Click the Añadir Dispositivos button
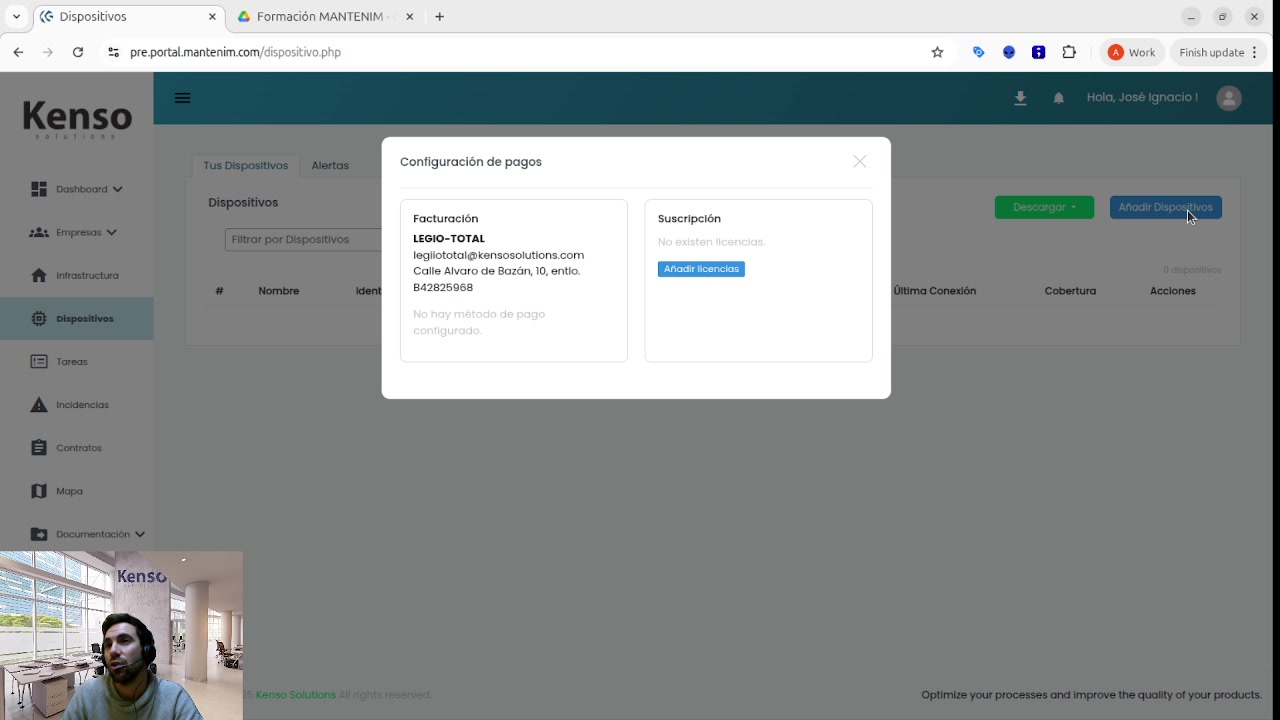 coord(1165,207)
